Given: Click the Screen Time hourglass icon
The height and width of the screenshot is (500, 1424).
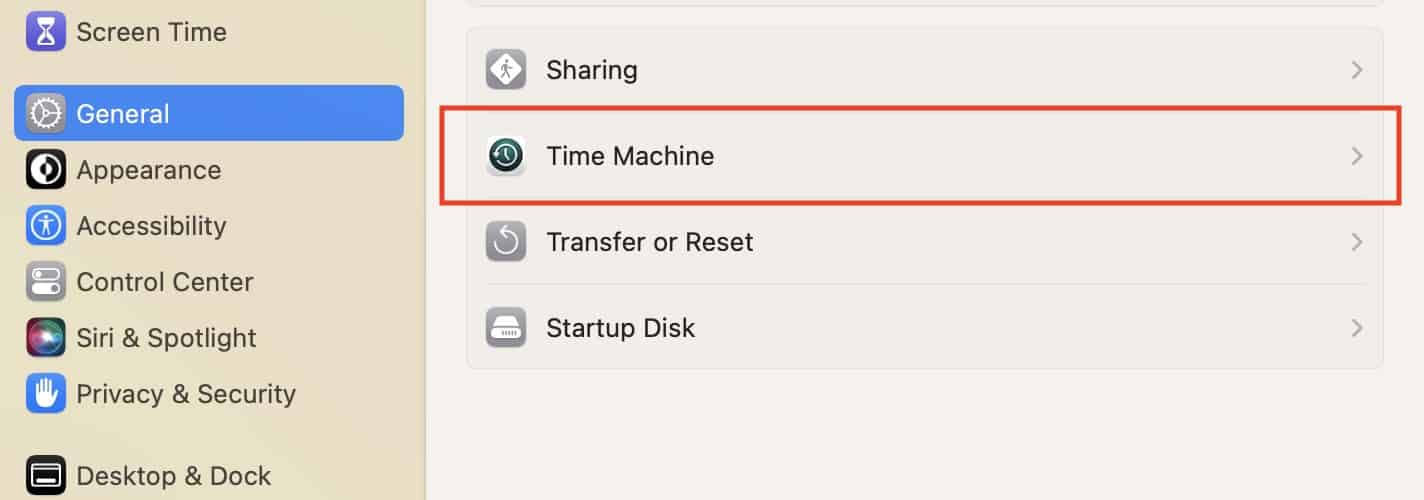Looking at the screenshot, I should [46, 32].
